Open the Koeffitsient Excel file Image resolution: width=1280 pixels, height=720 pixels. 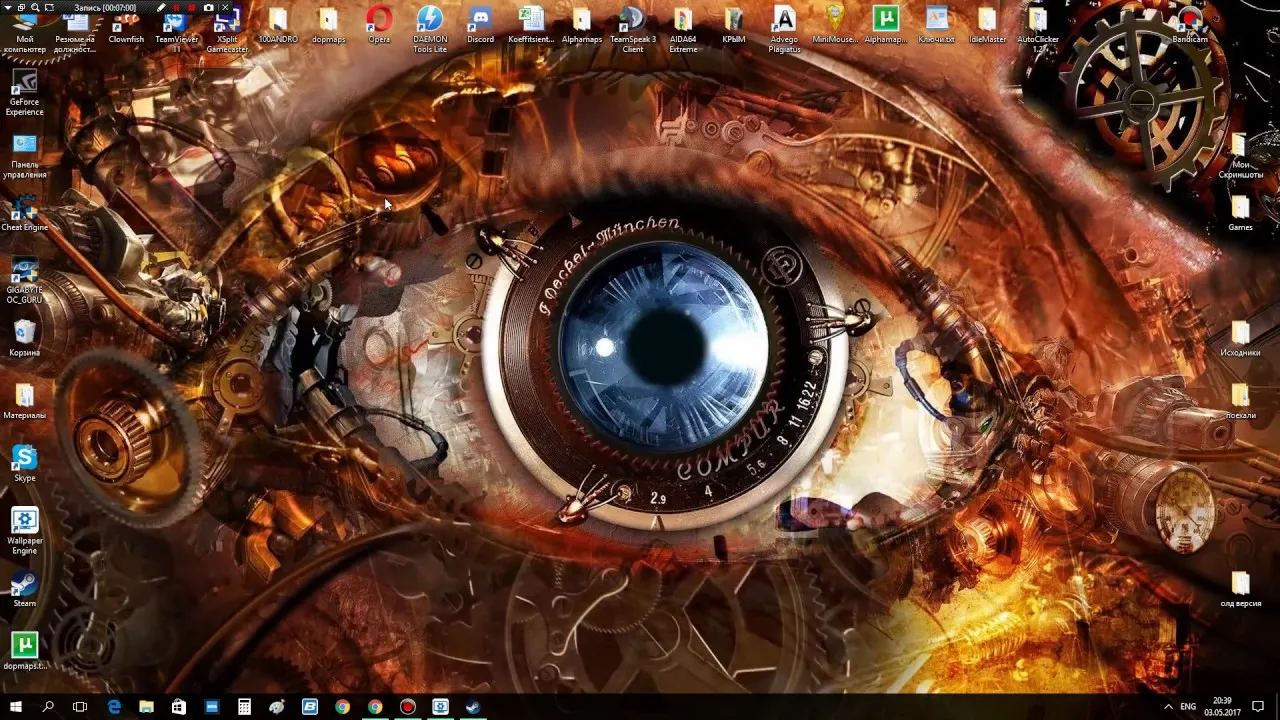coord(532,27)
